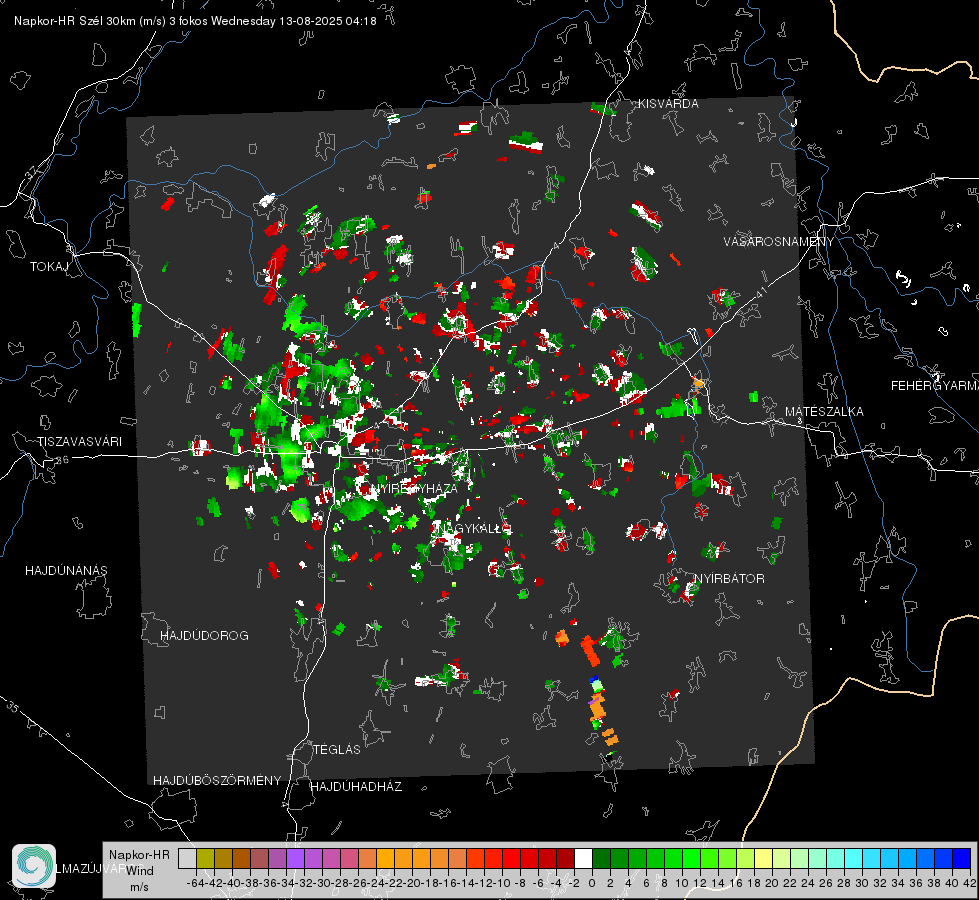Click the 42 value on the legend scale
Viewport: 979px width, 900px height.
pos(970,883)
